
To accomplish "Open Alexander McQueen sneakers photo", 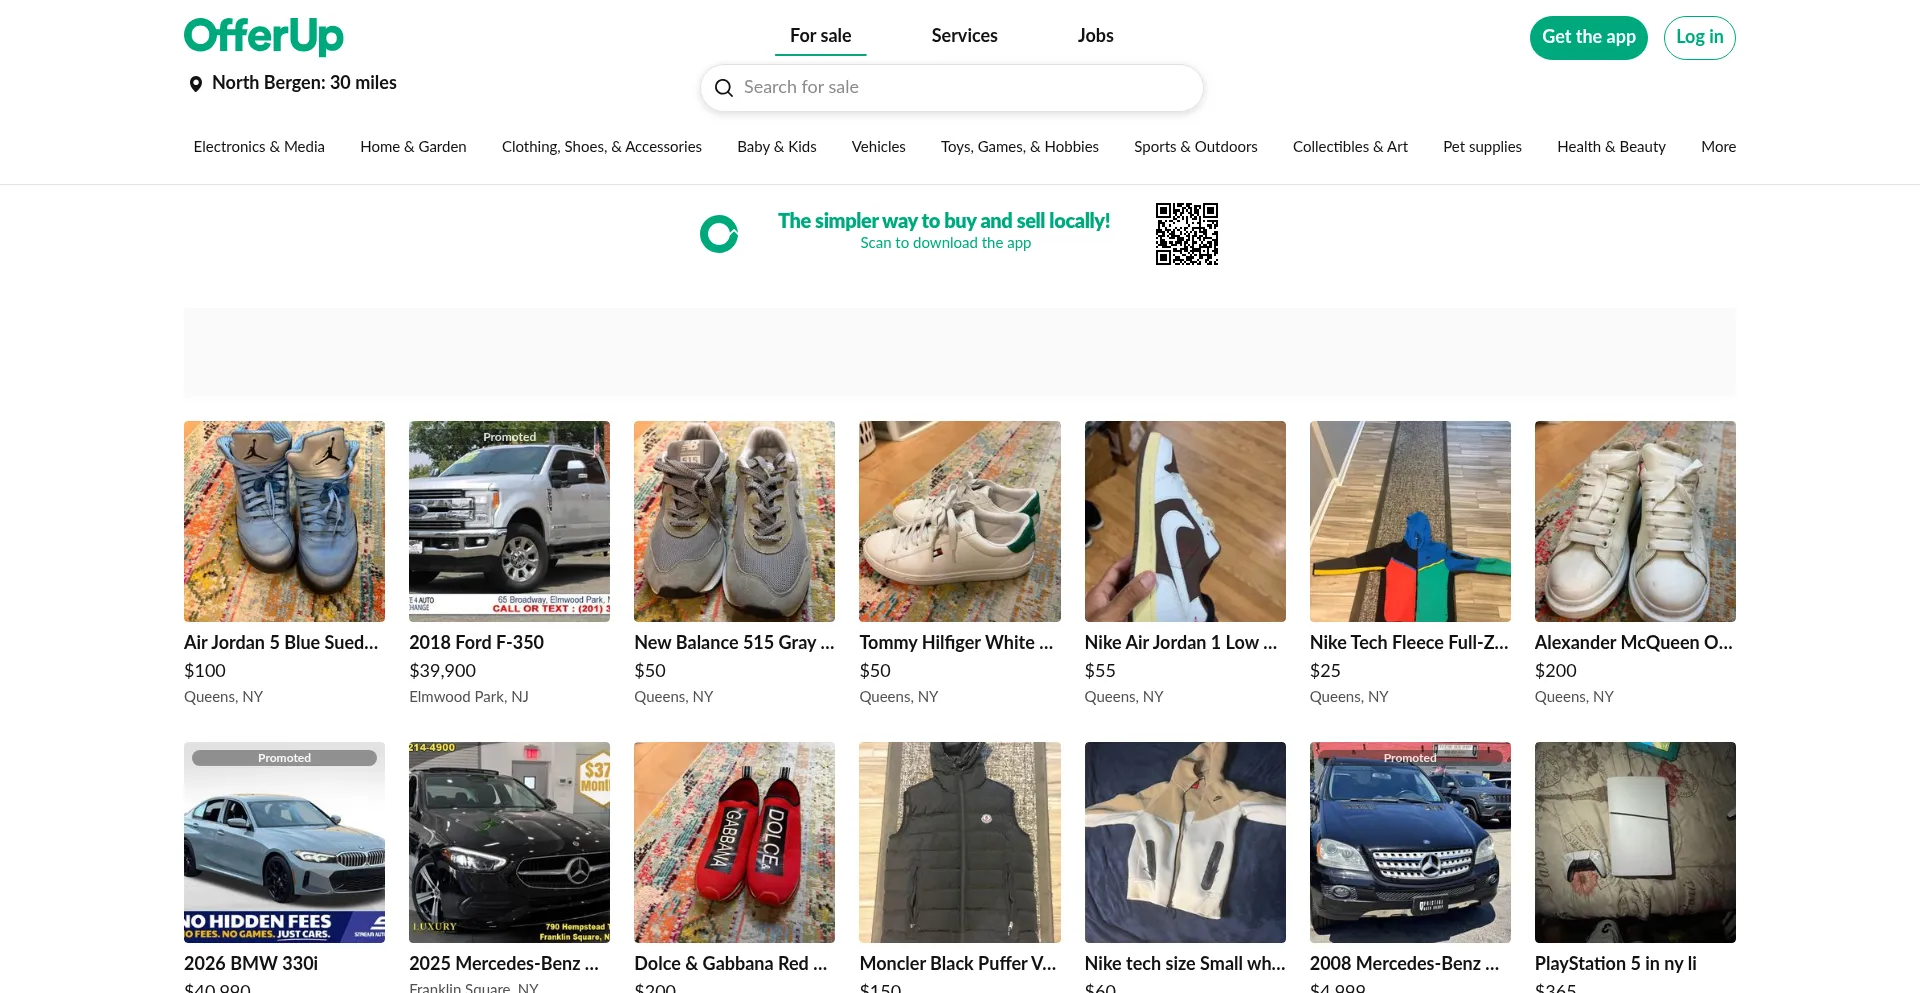I will (1635, 521).
